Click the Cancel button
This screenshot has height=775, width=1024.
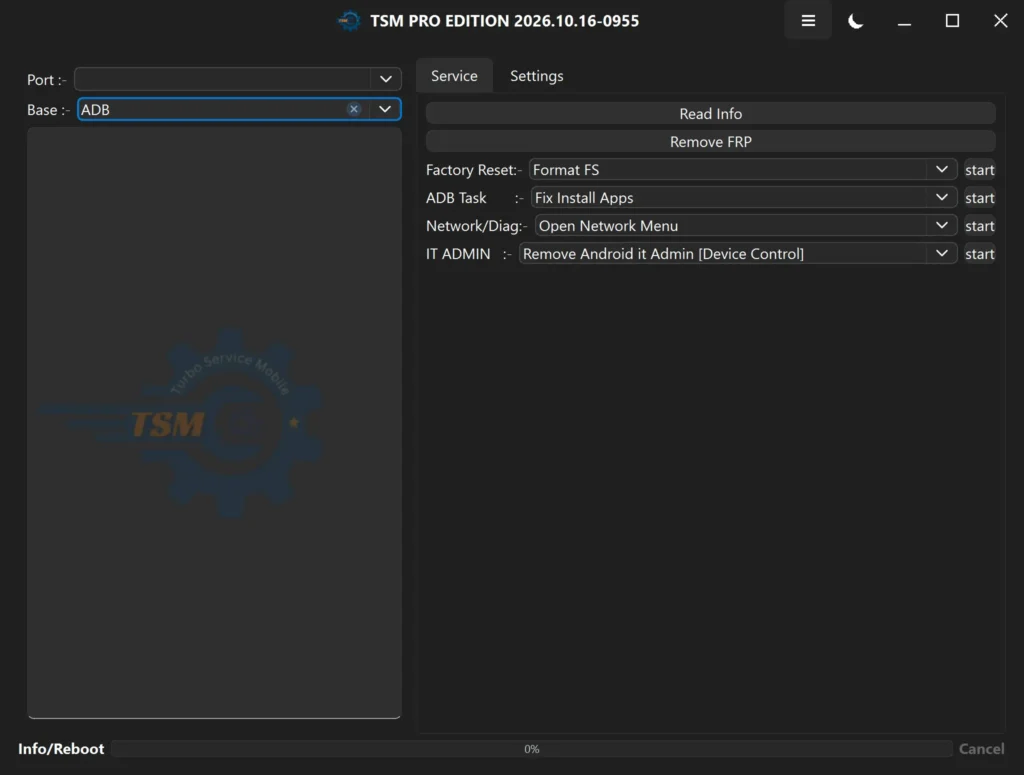click(x=982, y=749)
